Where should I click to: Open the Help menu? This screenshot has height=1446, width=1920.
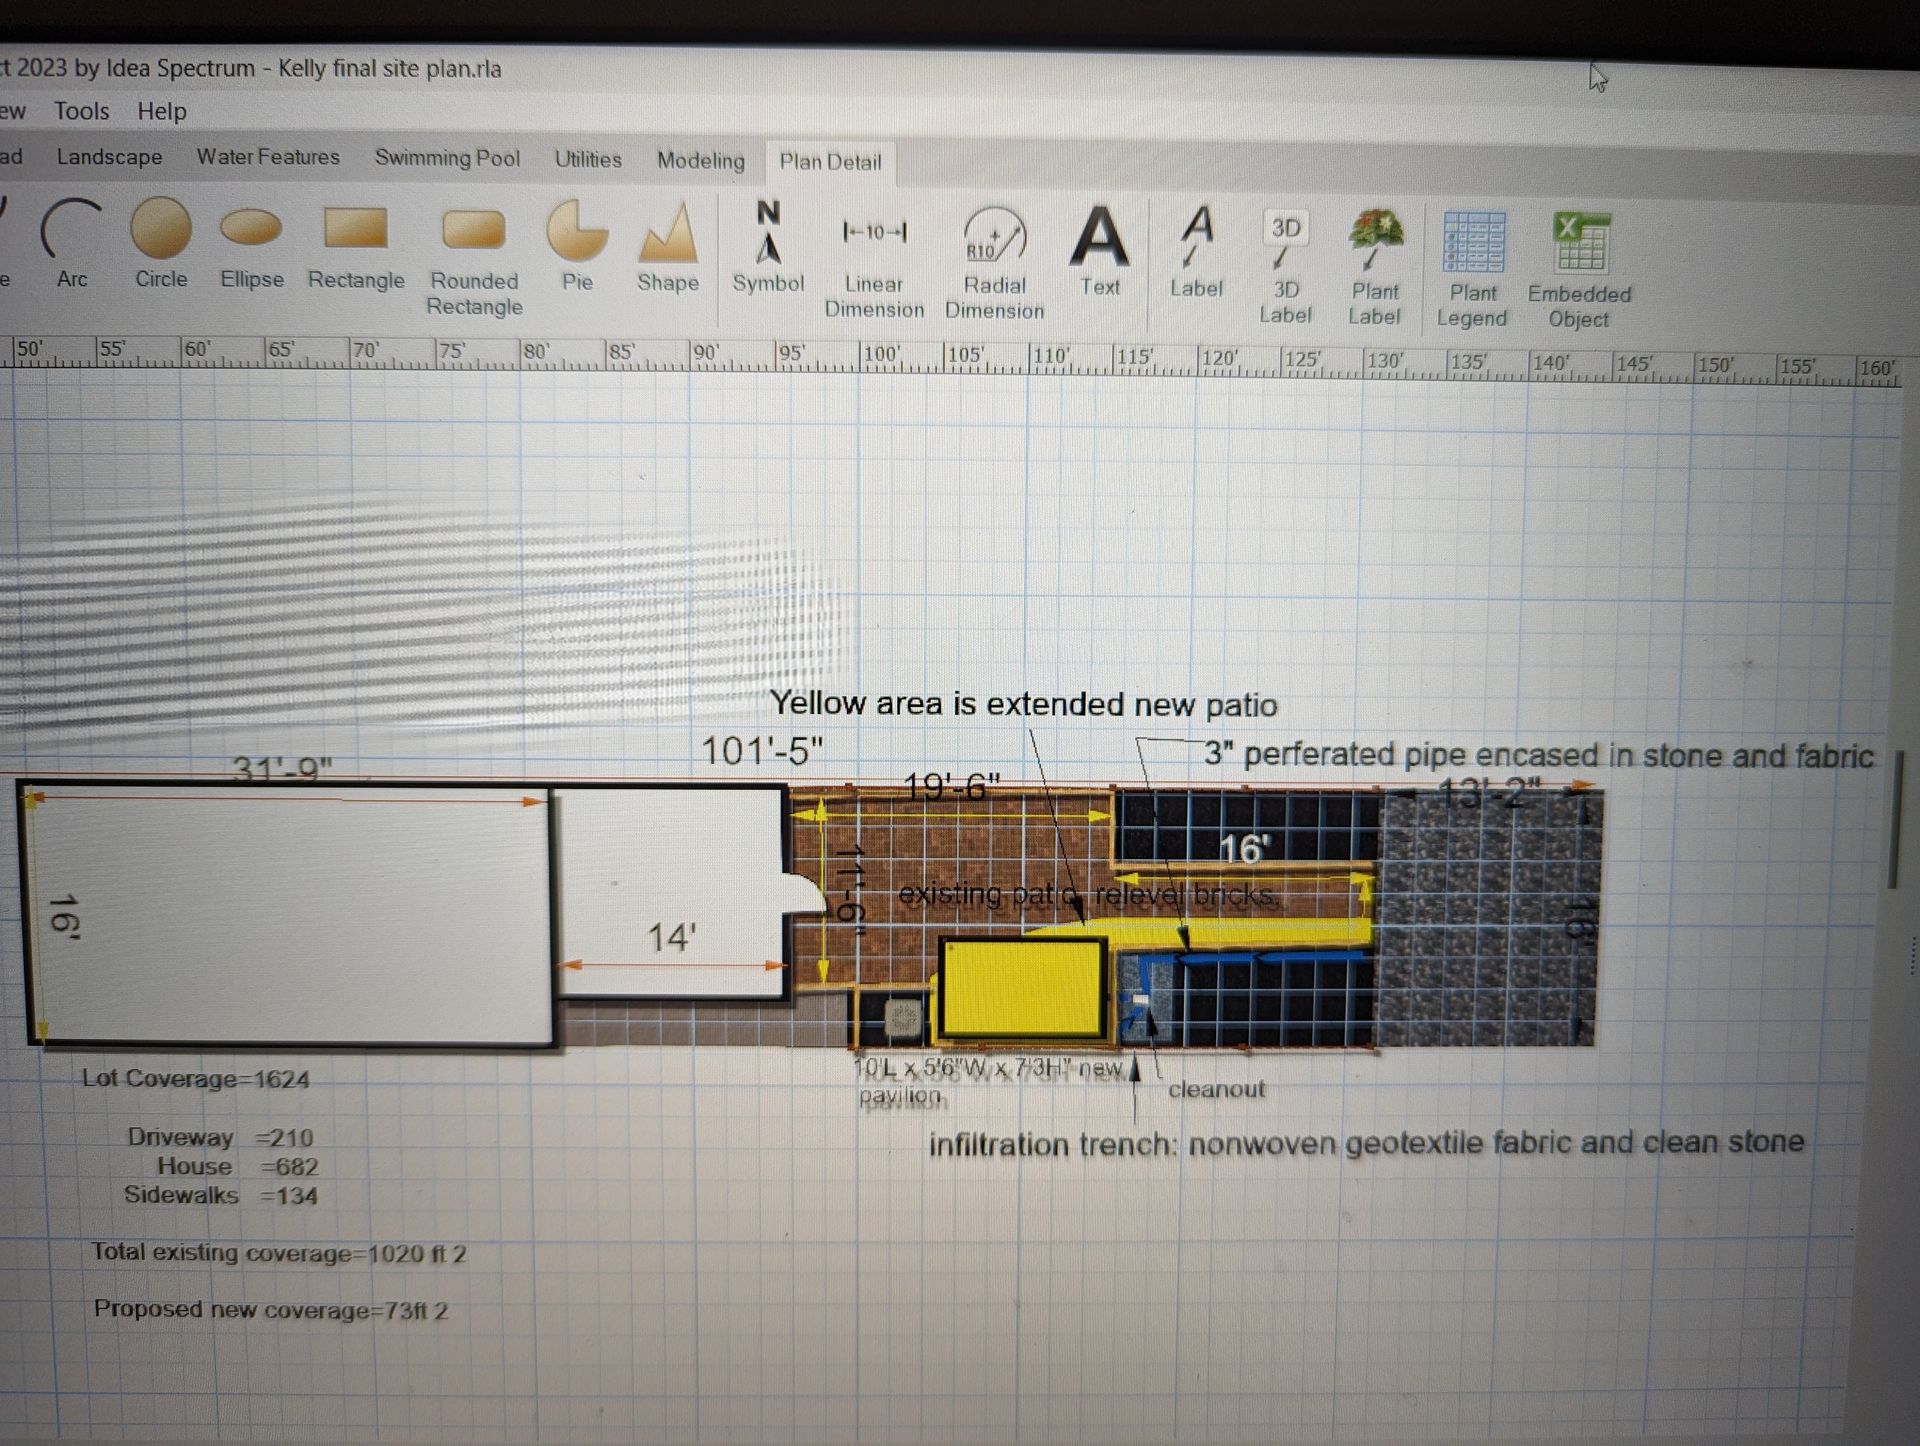(x=162, y=111)
